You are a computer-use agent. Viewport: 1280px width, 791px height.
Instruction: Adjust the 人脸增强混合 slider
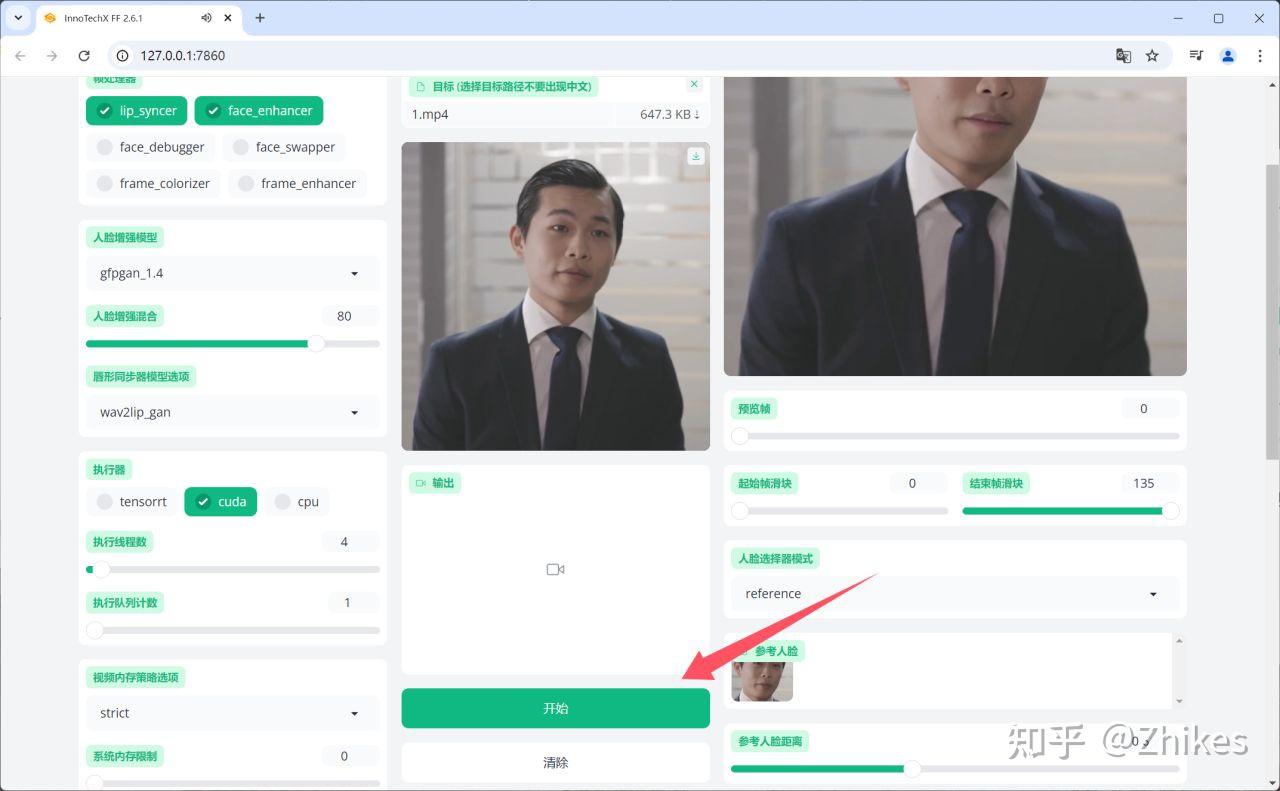pyautogui.click(x=232, y=343)
